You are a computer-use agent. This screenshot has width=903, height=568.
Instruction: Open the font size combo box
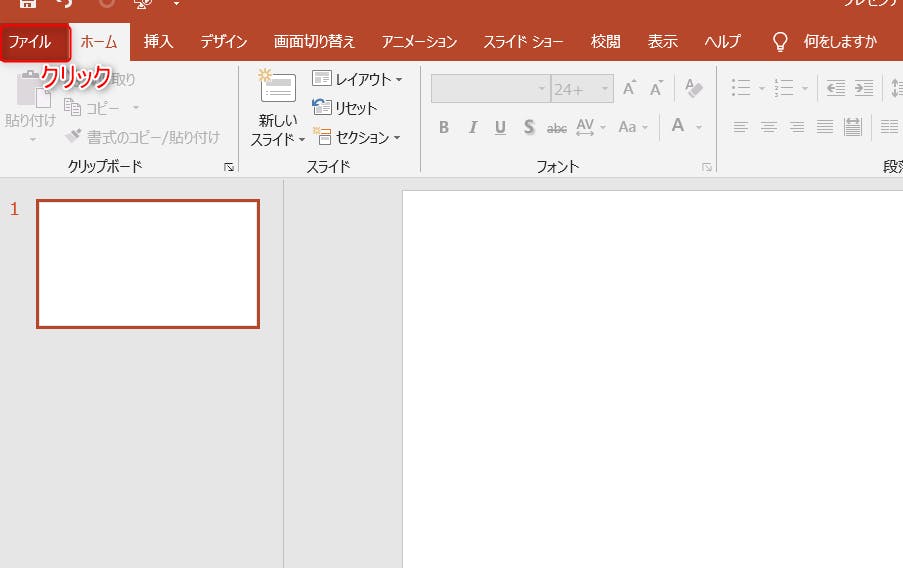coord(581,89)
